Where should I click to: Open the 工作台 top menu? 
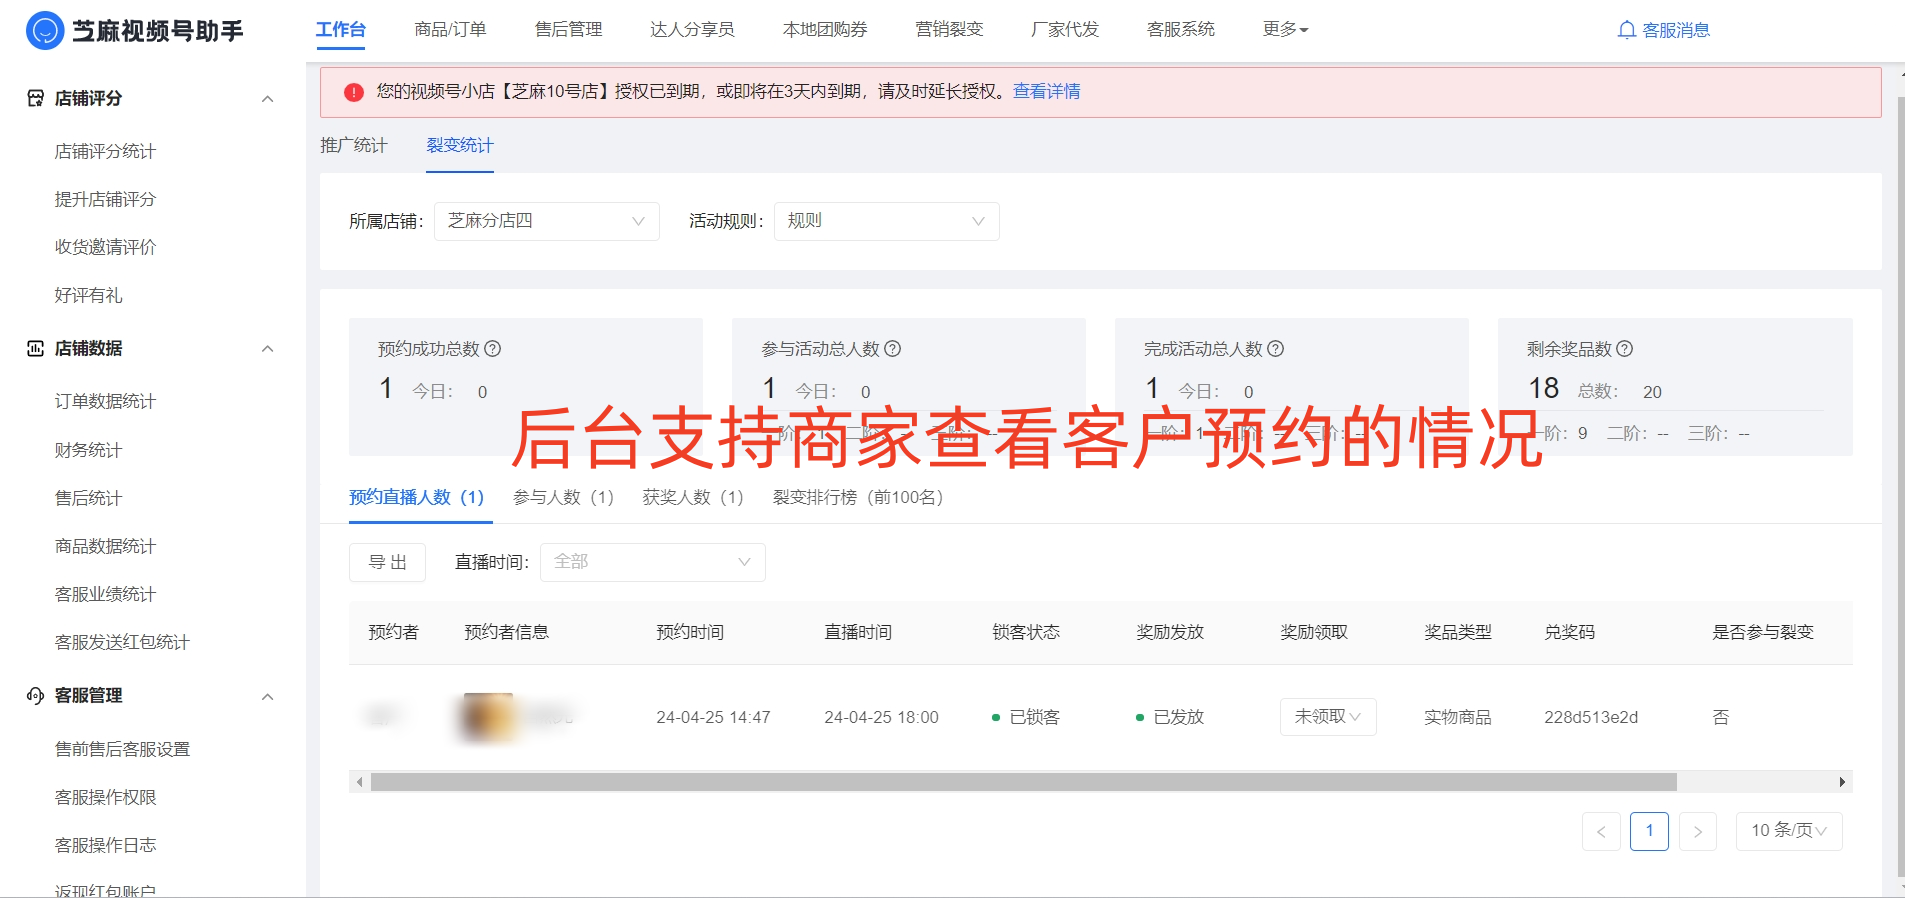coord(341,29)
